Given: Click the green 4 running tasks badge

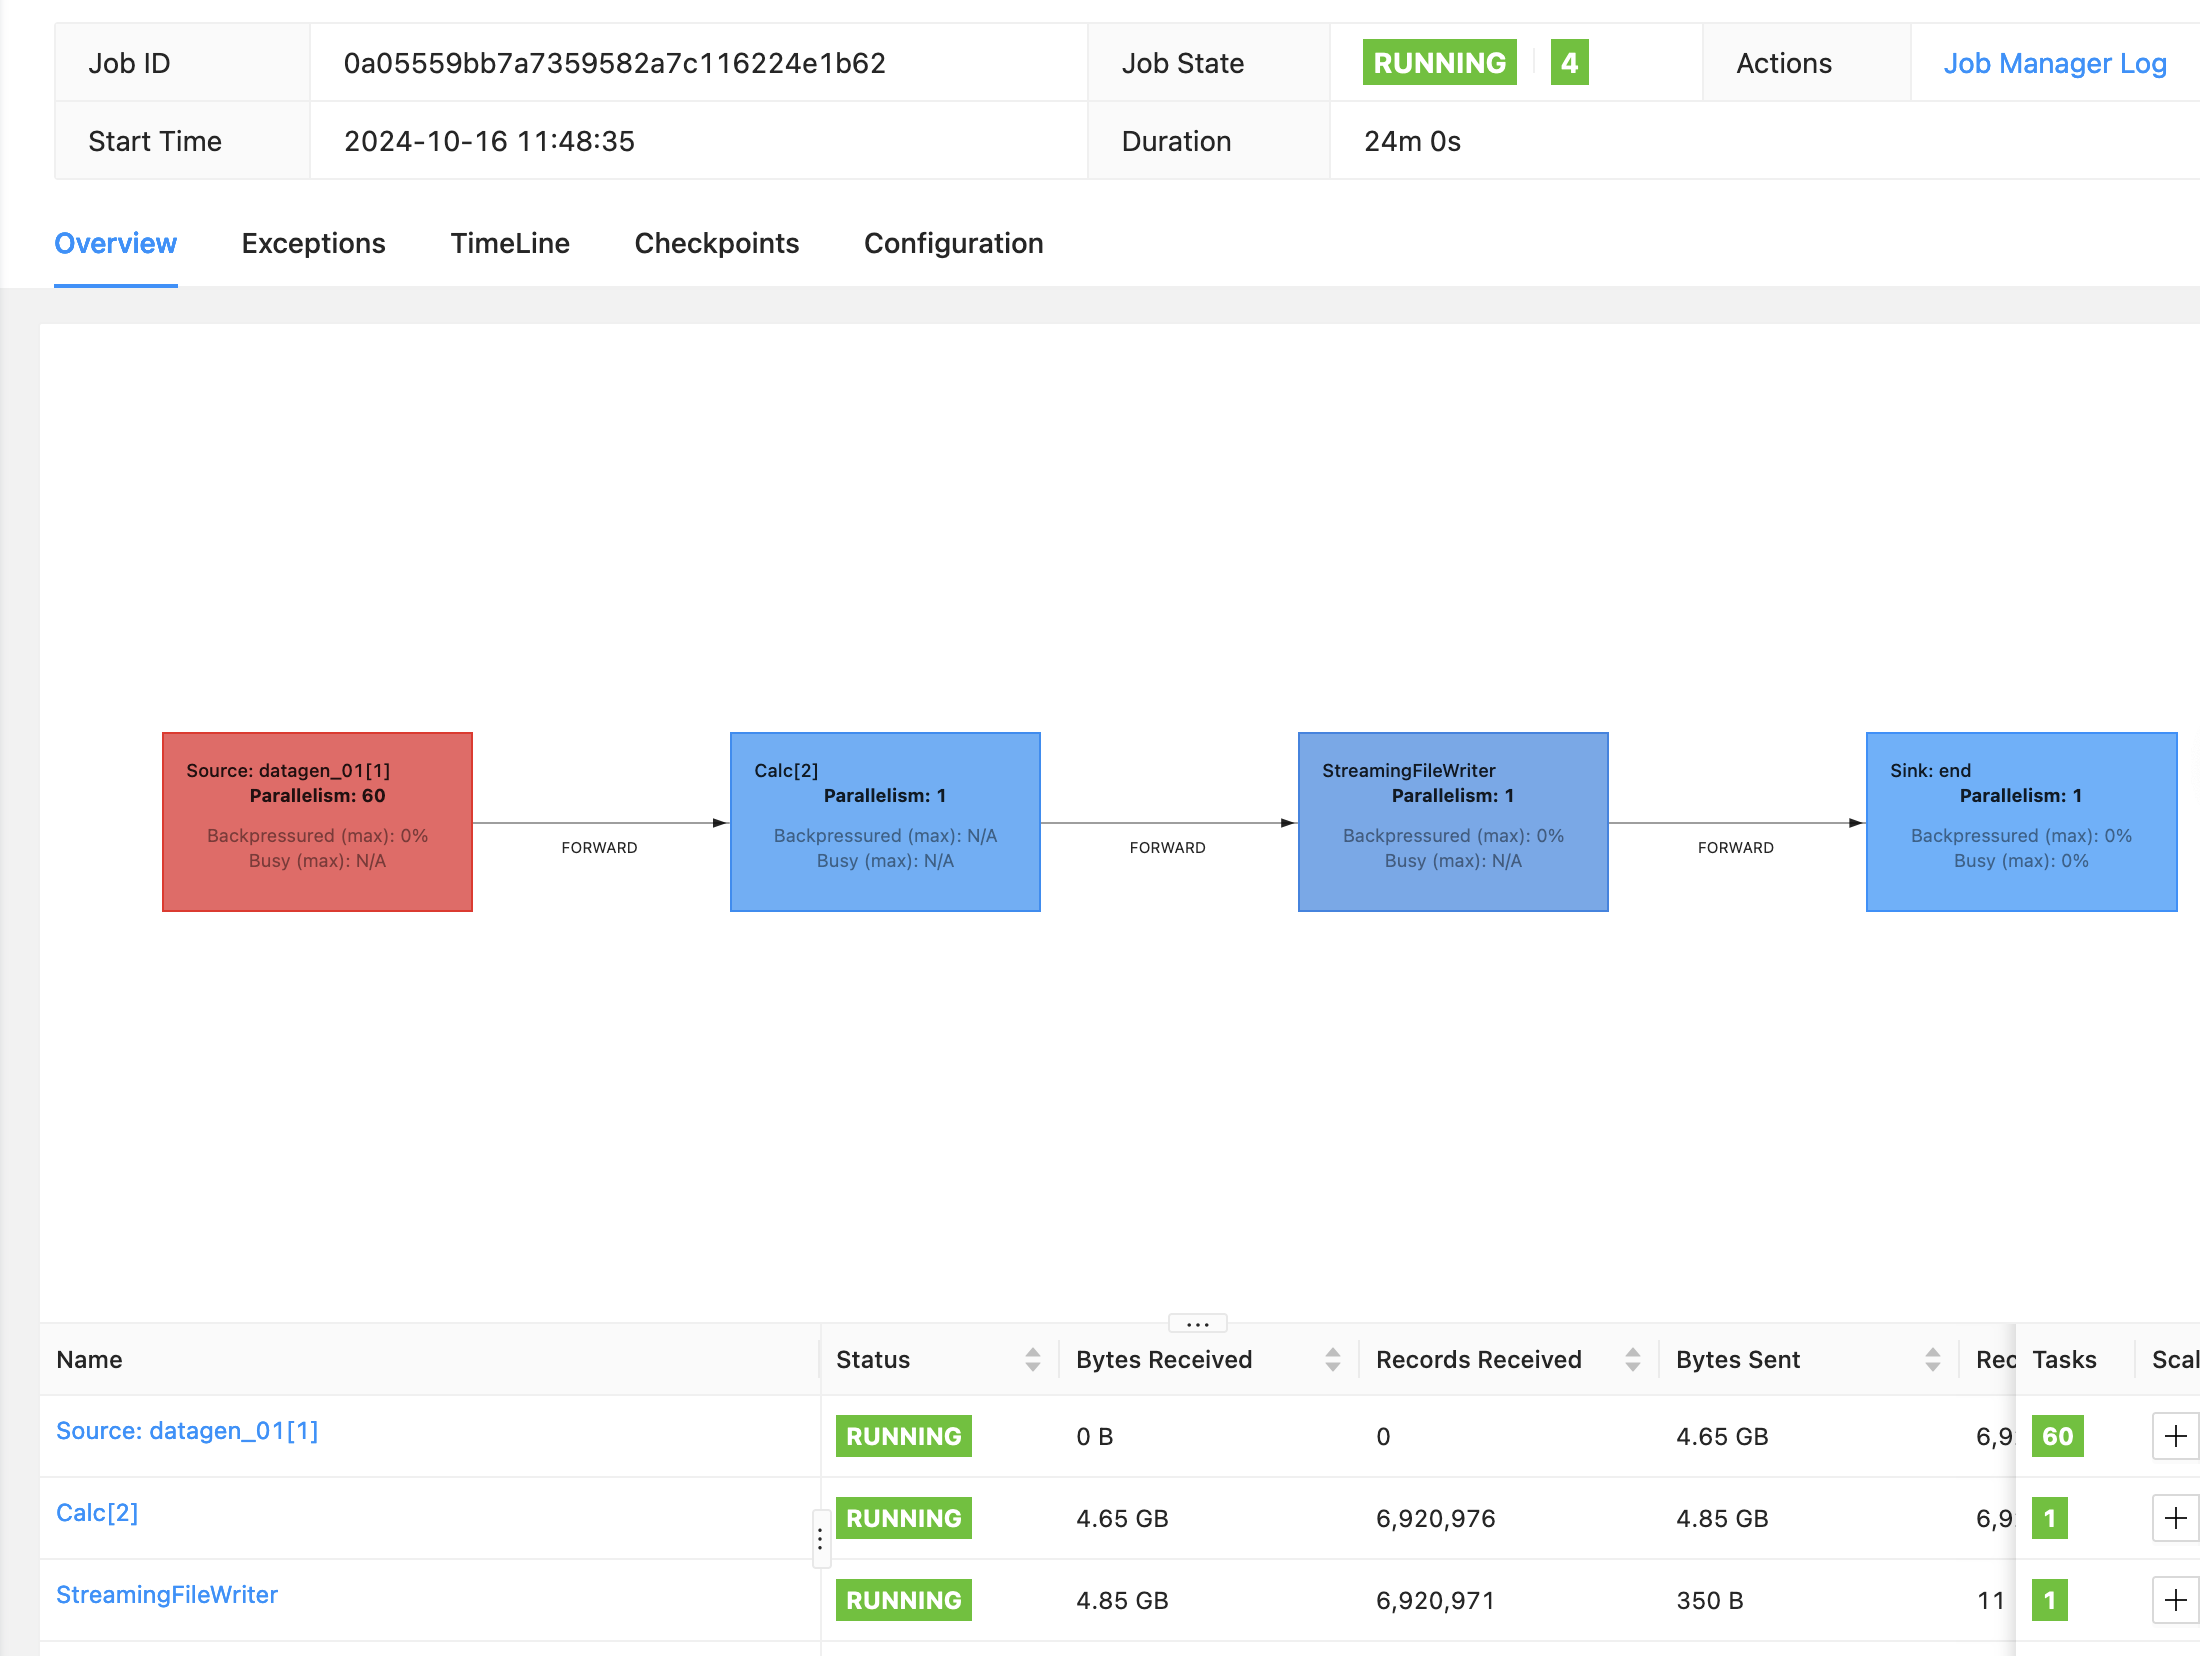Looking at the screenshot, I should (1568, 63).
